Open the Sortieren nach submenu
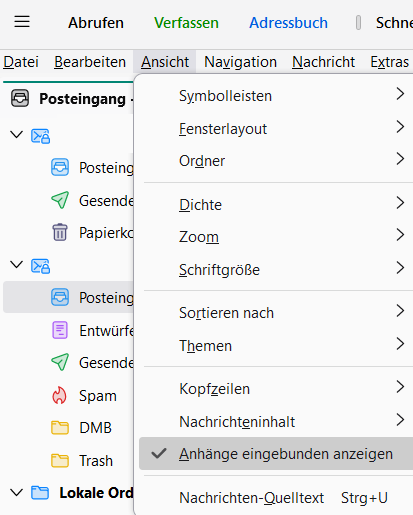The height and width of the screenshot is (515, 413). [x=276, y=313]
